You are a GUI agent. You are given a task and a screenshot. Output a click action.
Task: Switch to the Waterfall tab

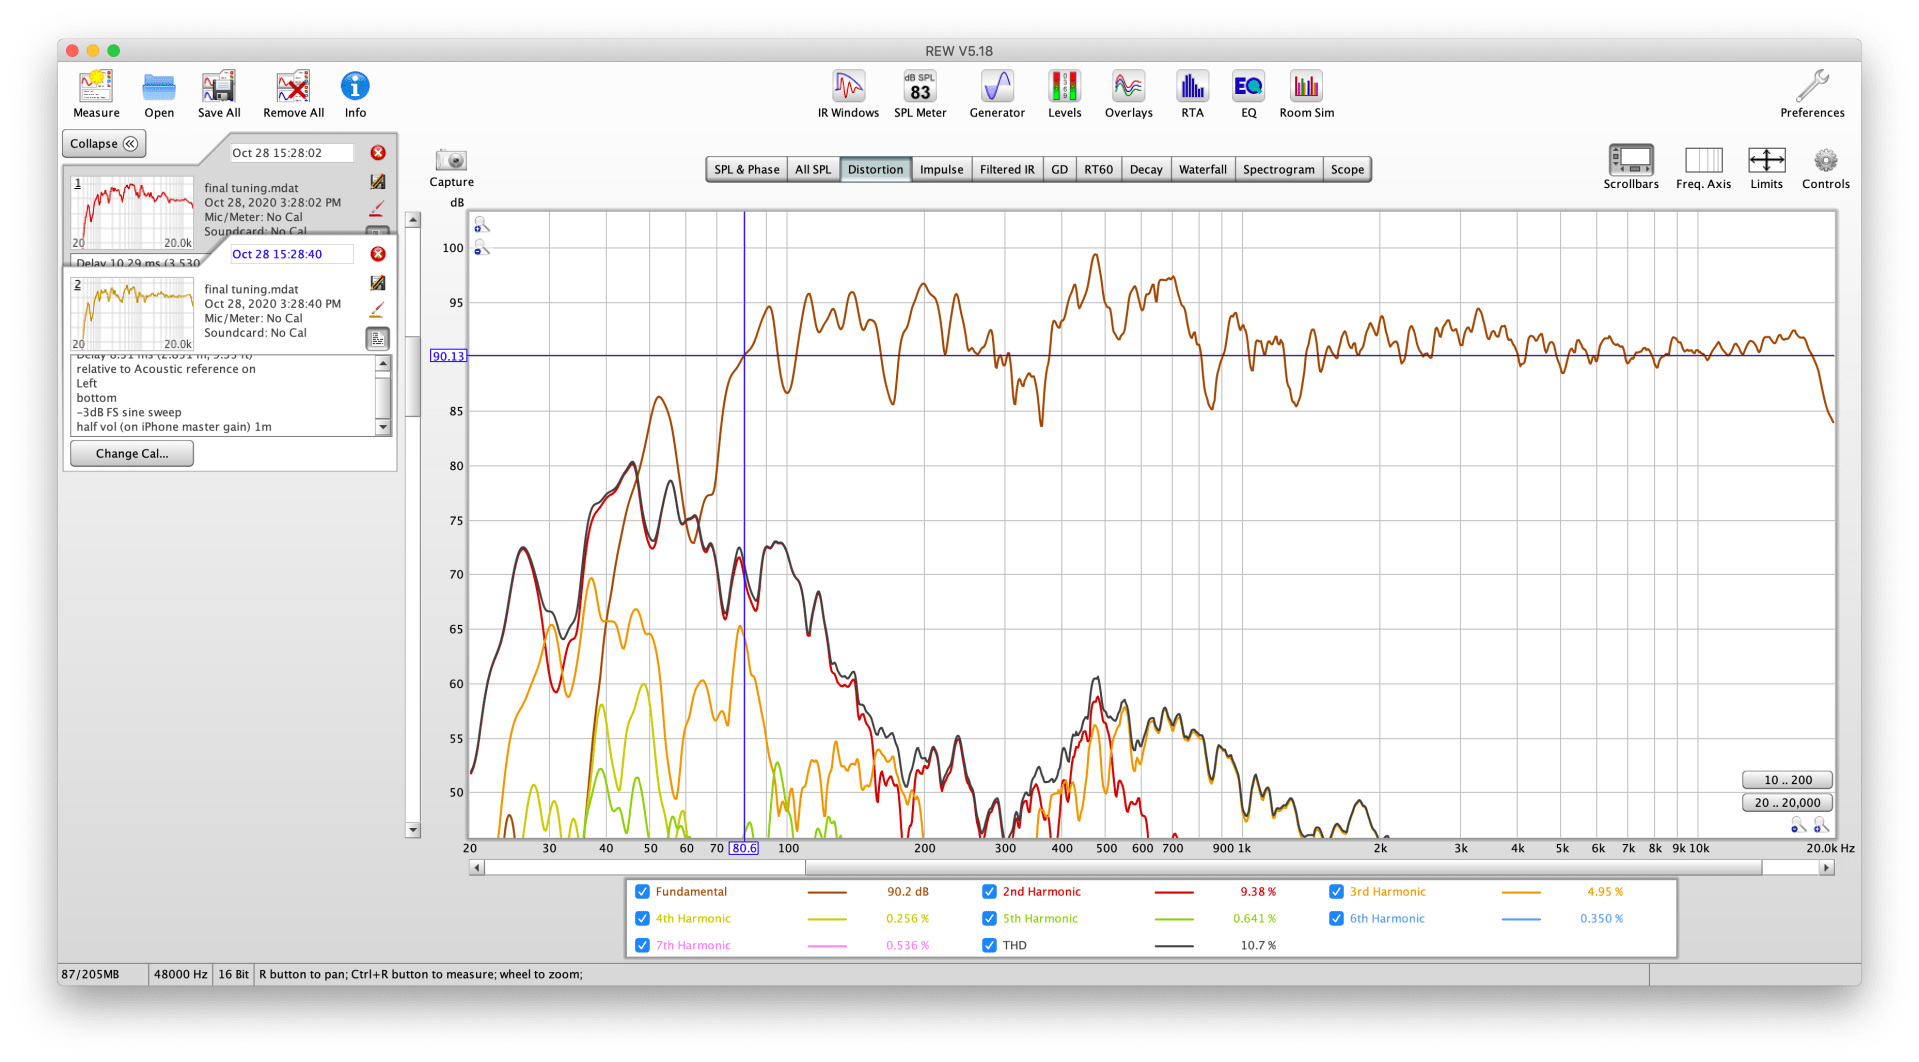coord(1202,170)
